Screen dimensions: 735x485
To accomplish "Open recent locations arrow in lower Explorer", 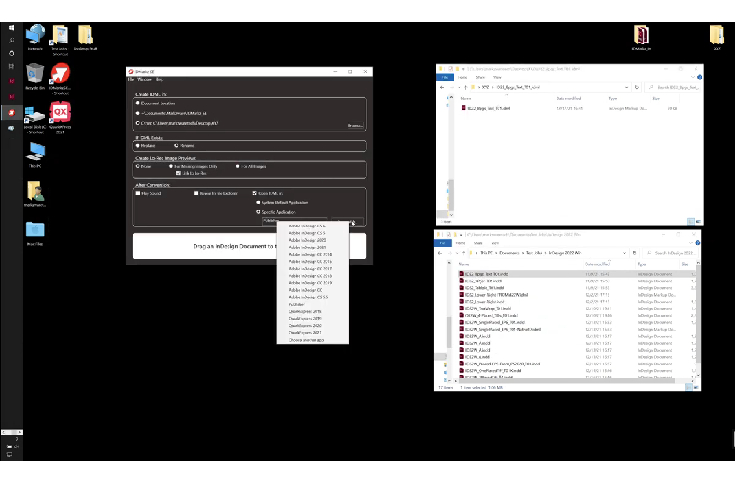I will (x=457, y=253).
